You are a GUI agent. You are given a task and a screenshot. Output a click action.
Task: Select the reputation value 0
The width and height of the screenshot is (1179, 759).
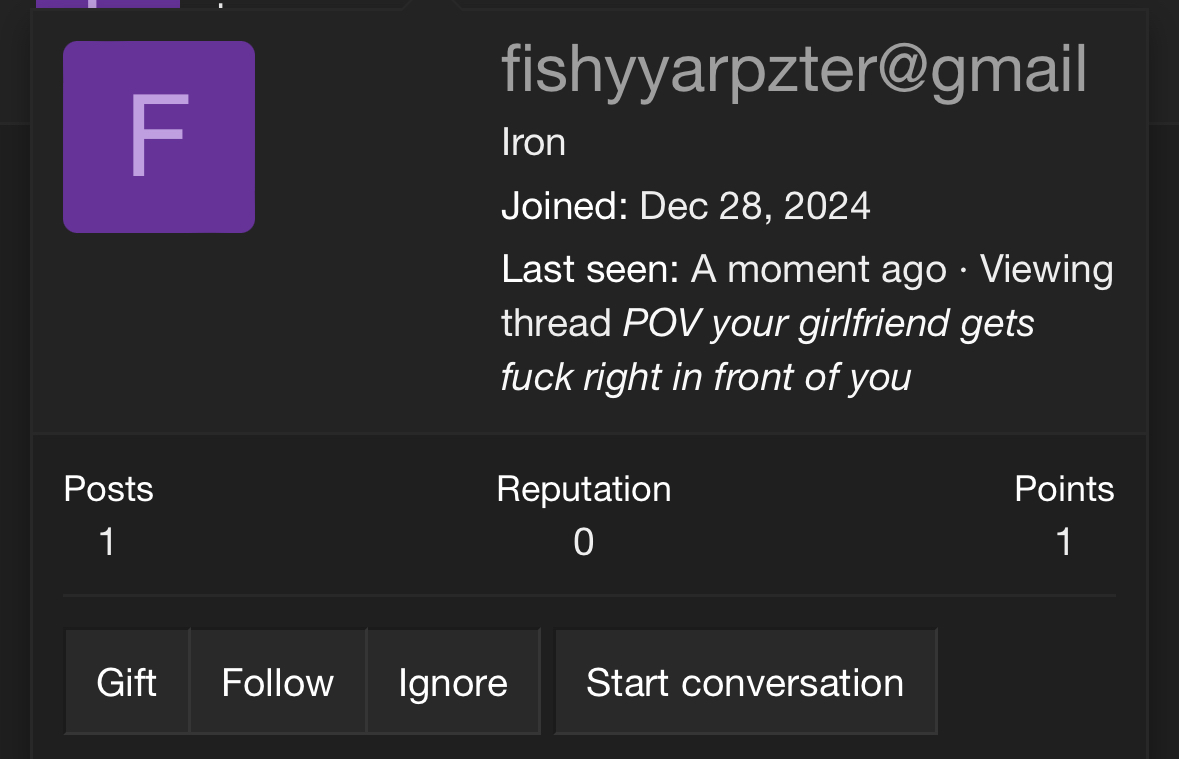coord(583,542)
